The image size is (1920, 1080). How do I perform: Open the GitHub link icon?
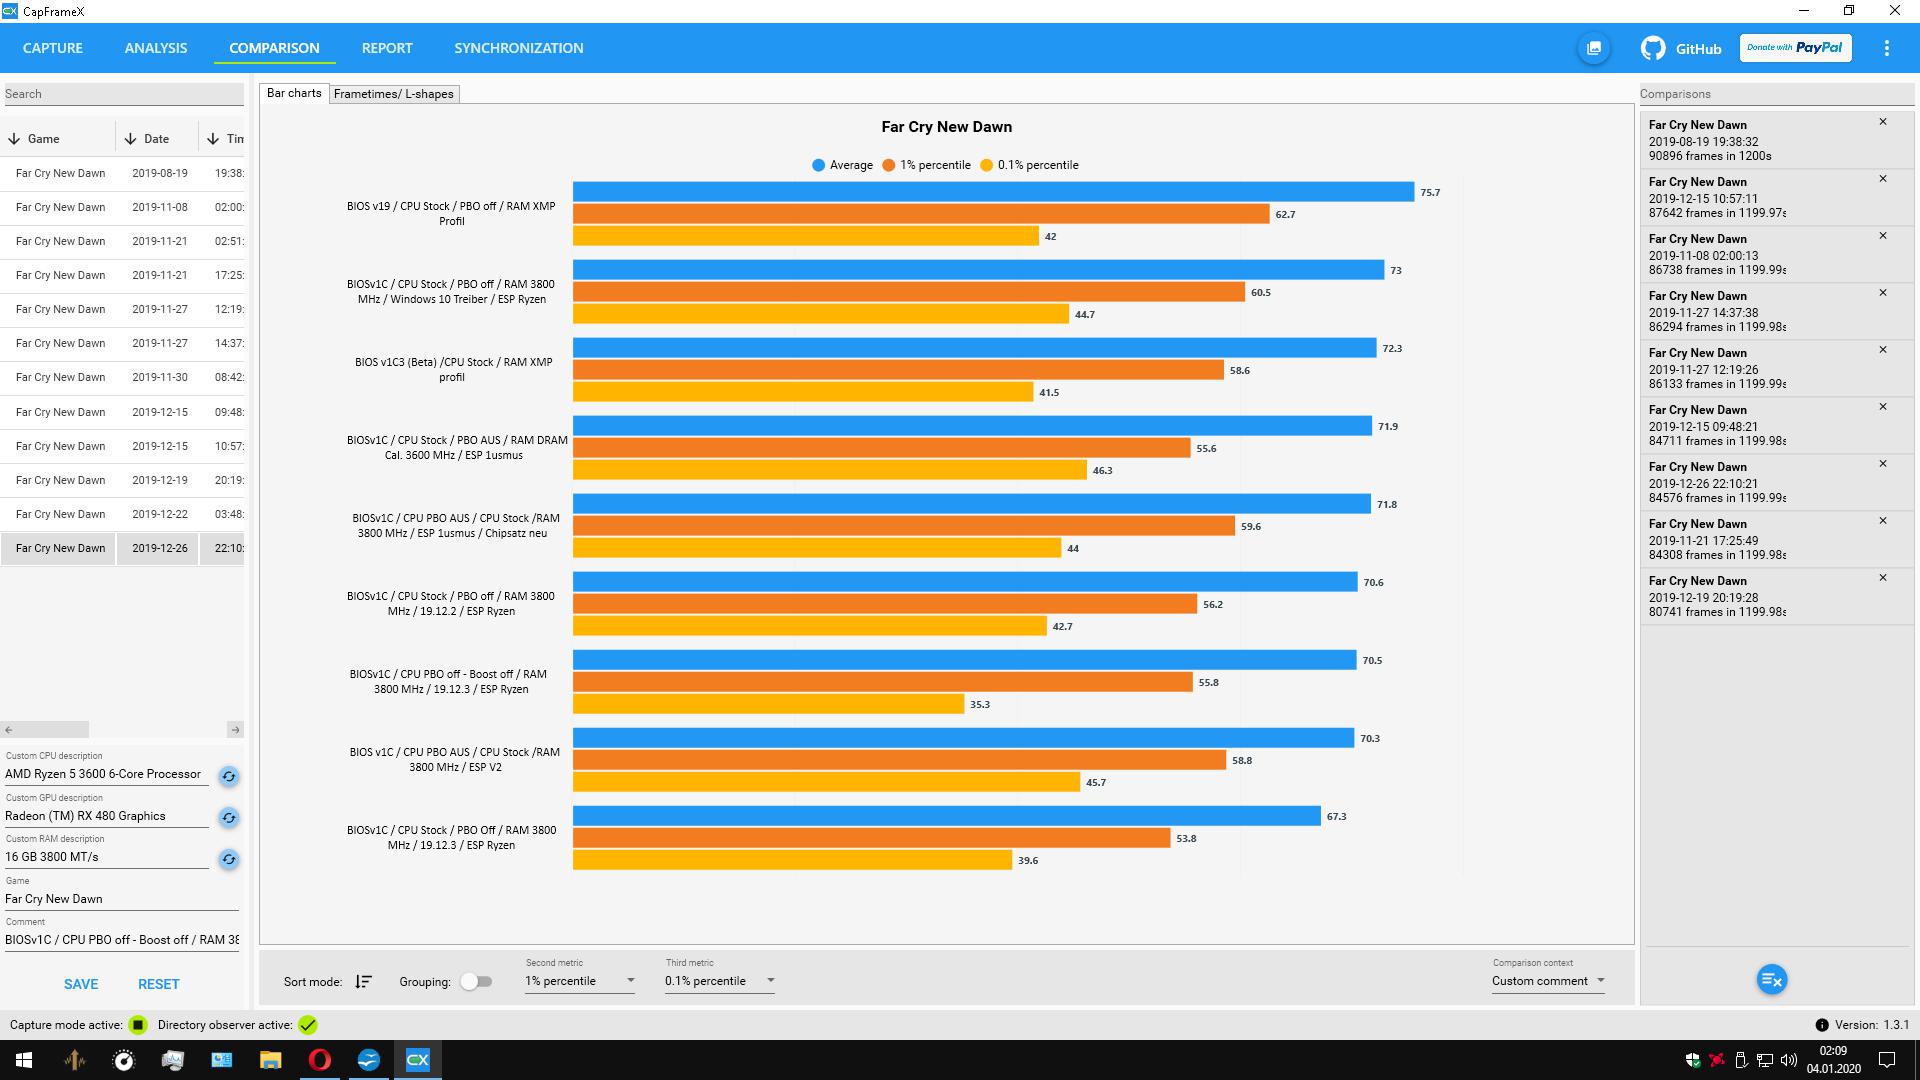tap(1653, 48)
